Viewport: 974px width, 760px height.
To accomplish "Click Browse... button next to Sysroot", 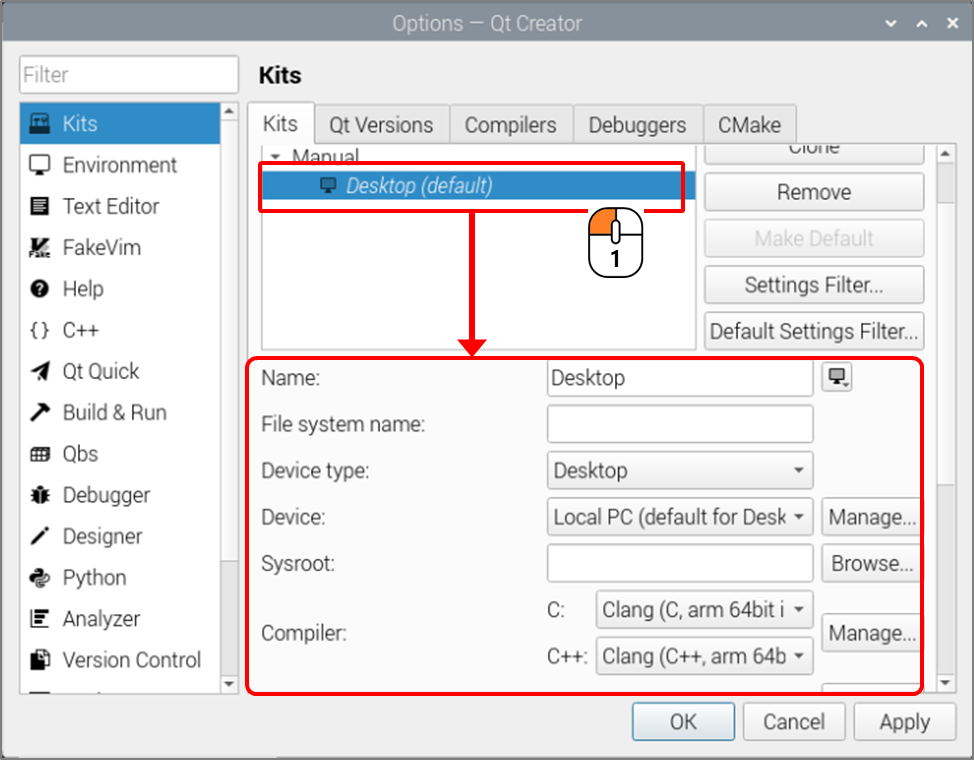I will coord(871,564).
